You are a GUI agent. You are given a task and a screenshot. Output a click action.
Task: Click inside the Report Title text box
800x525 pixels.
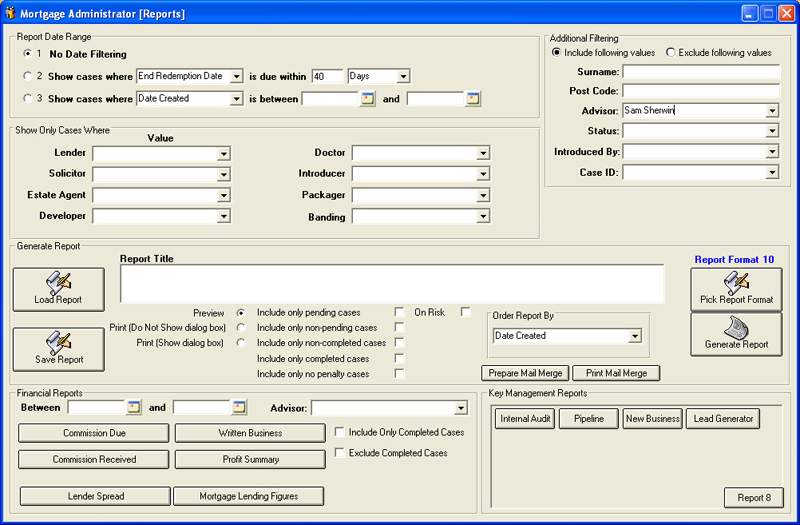[392, 283]
